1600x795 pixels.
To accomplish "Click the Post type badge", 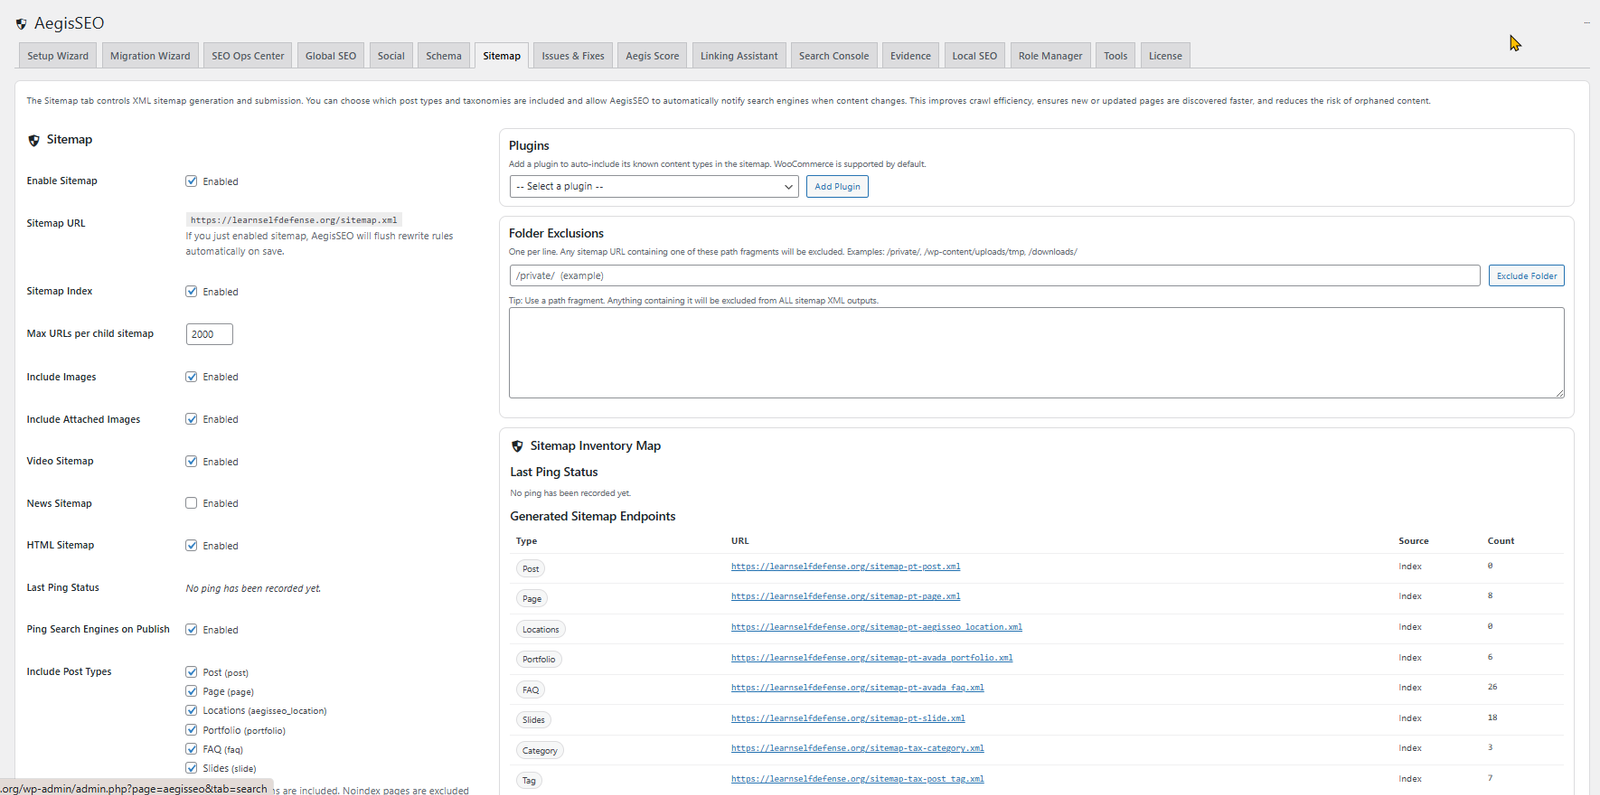I will [530, 569].
